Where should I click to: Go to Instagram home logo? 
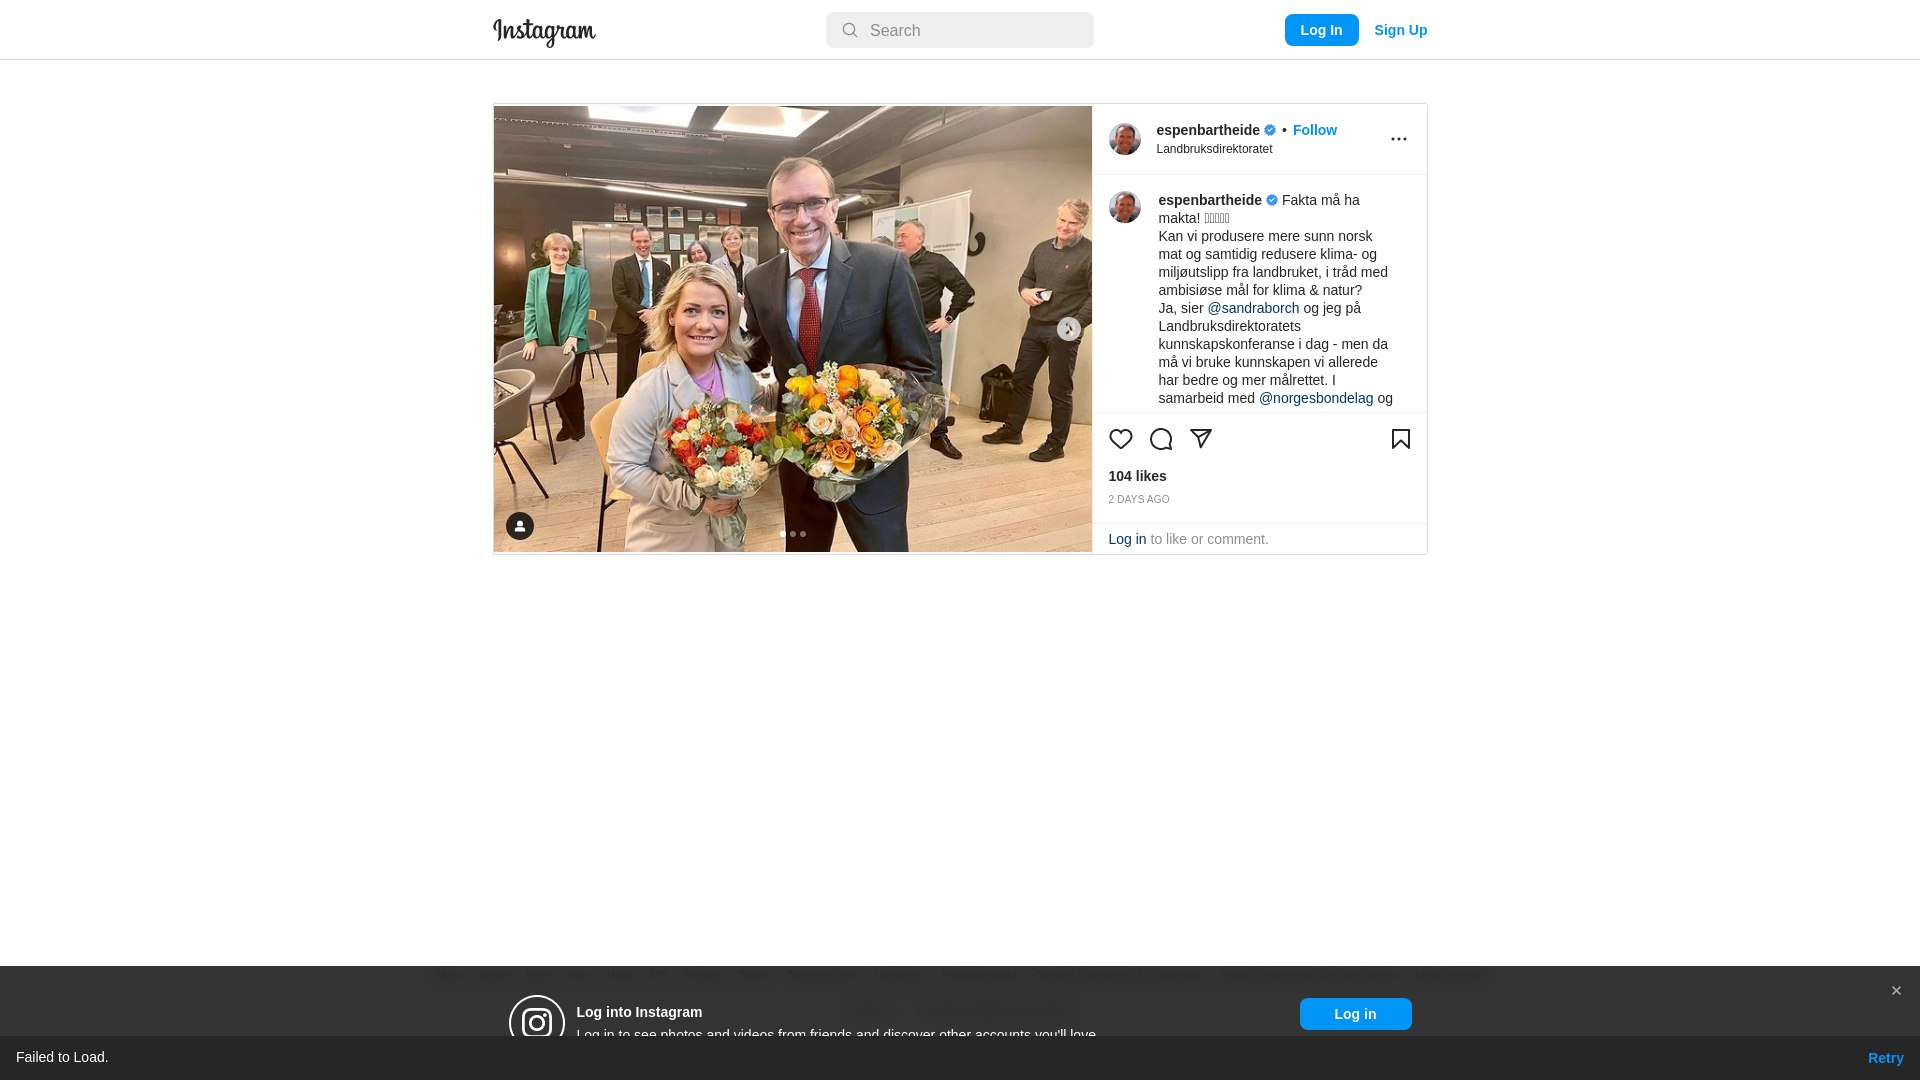tap(544, 32)
